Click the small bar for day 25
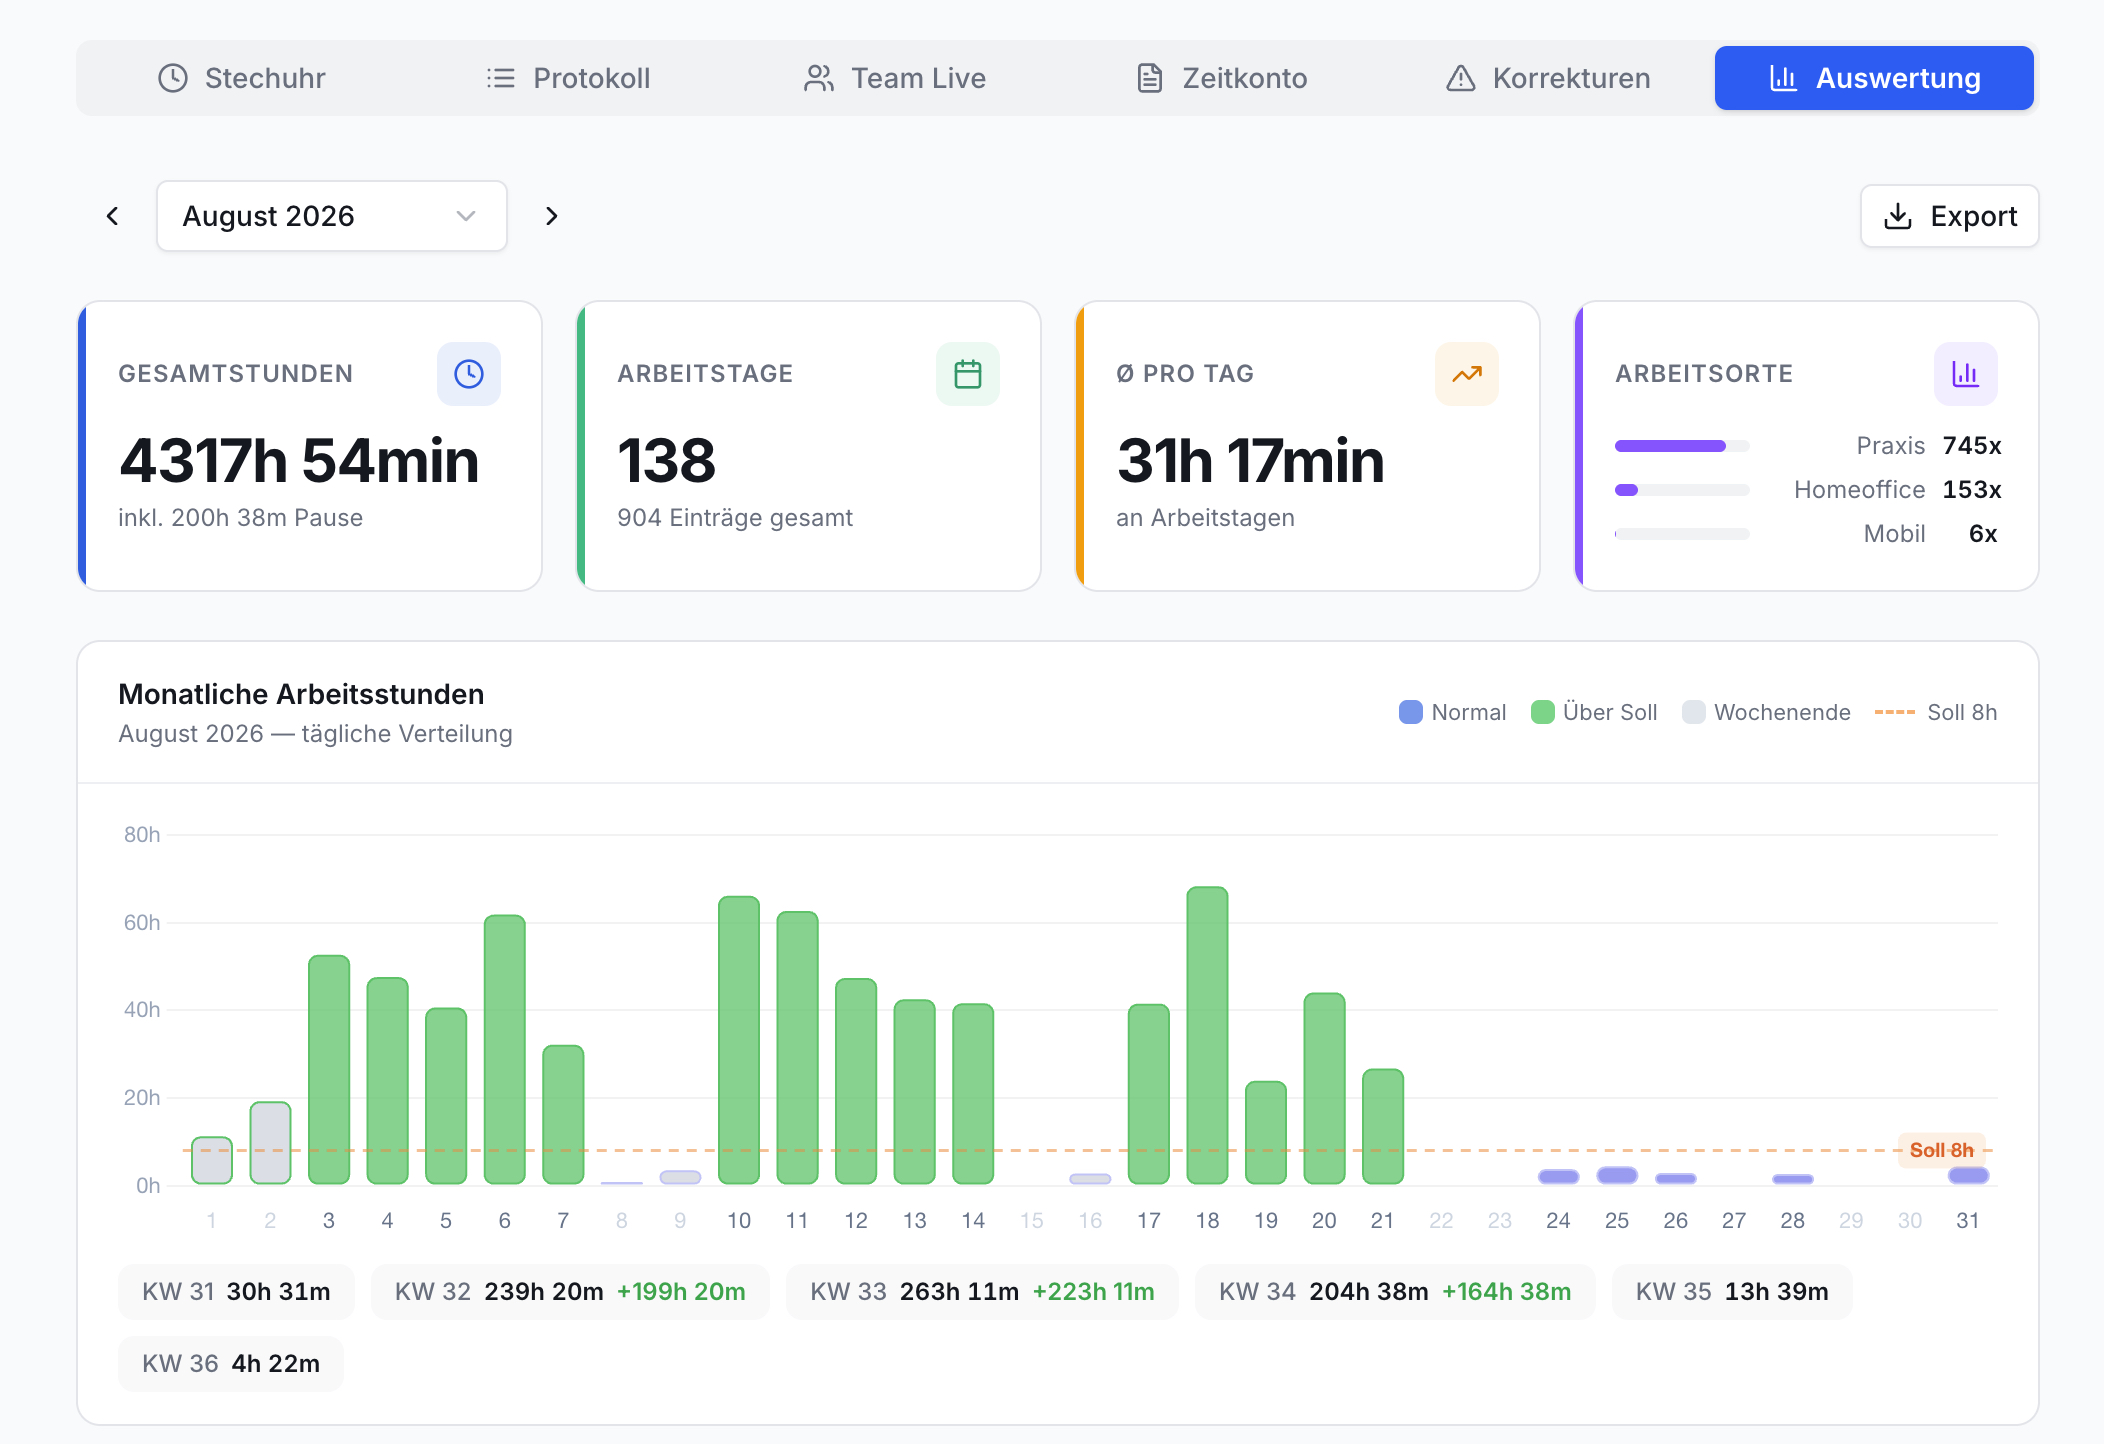 (x=1617, y=1175)
